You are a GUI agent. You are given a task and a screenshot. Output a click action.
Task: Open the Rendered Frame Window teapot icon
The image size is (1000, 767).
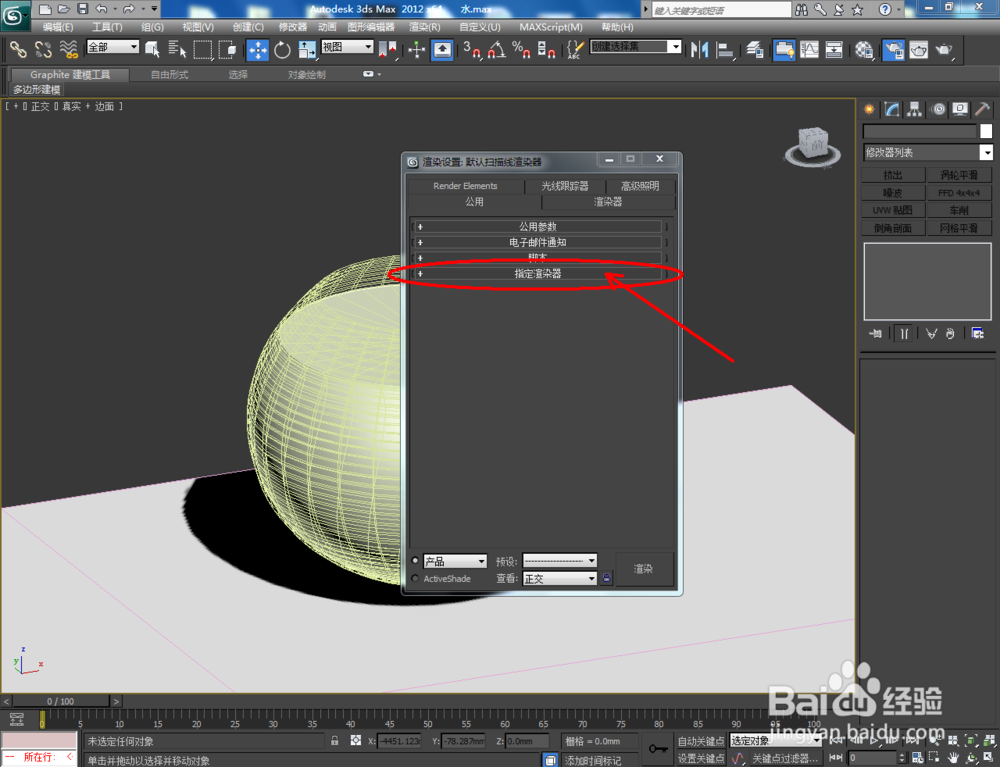918,49
